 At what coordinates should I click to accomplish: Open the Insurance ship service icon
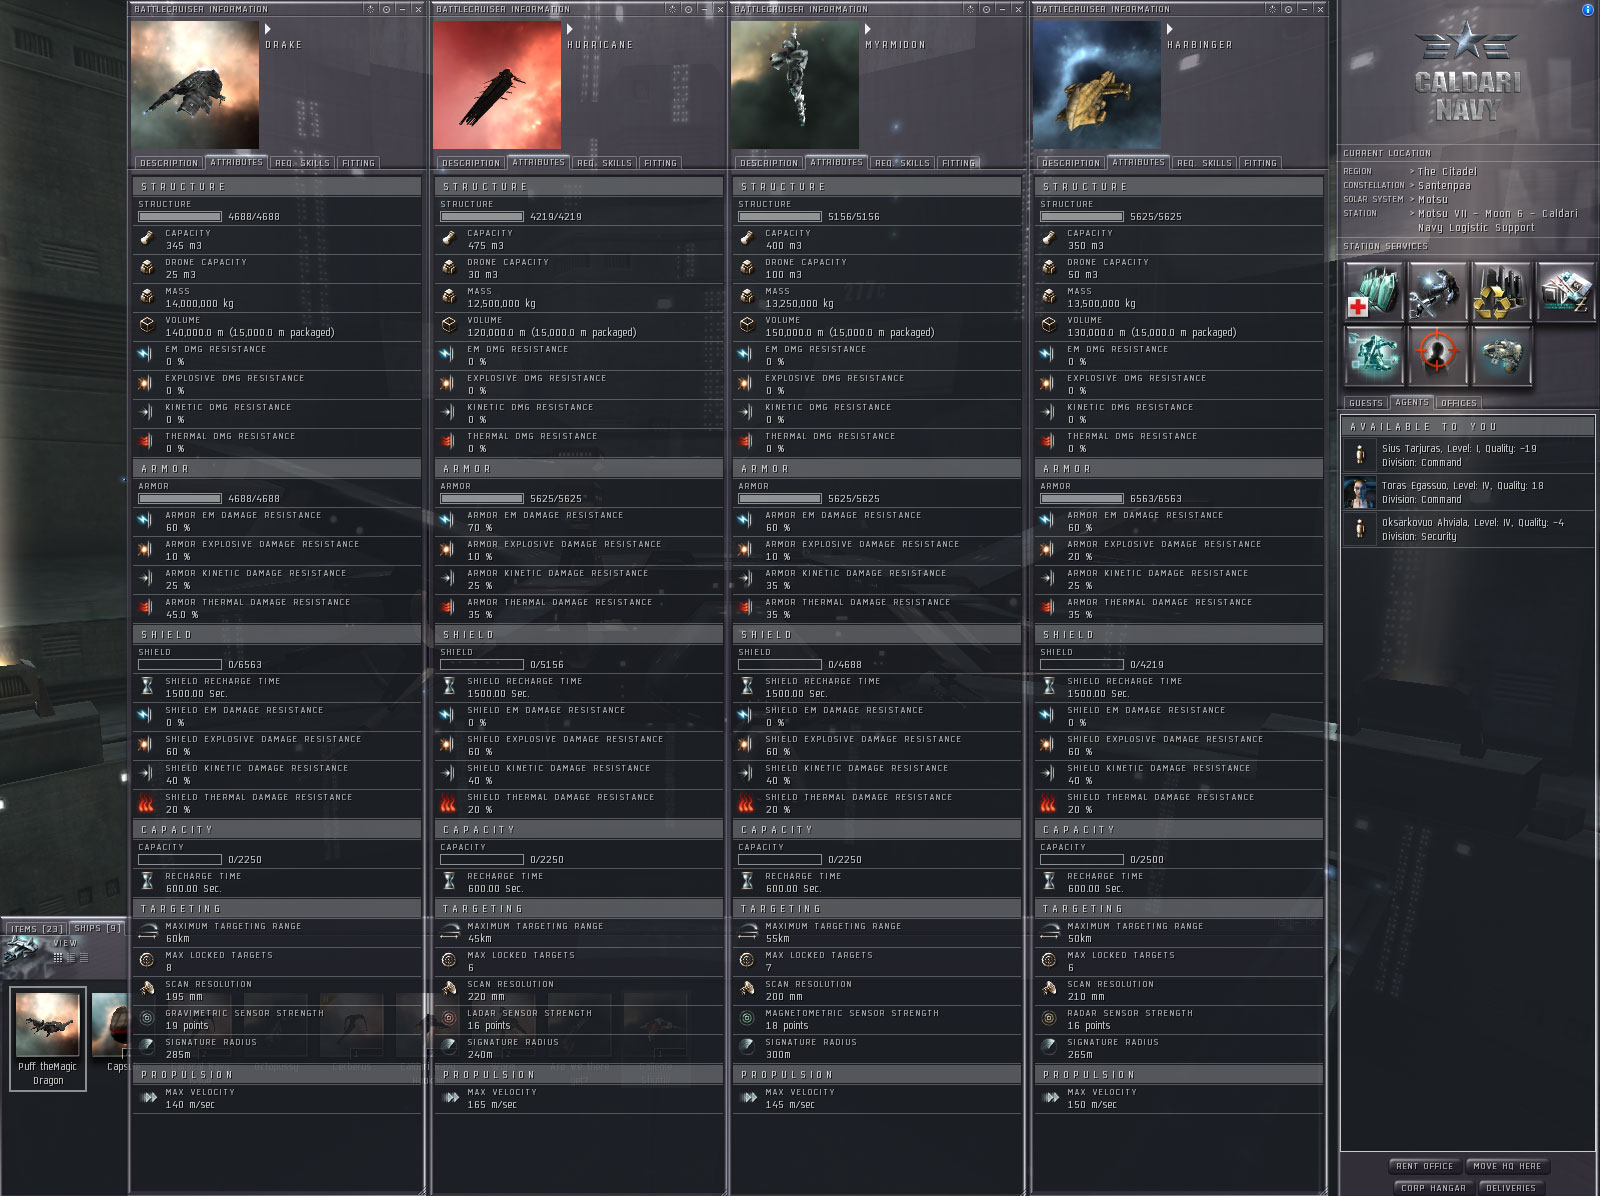(x=1501, y=355)
